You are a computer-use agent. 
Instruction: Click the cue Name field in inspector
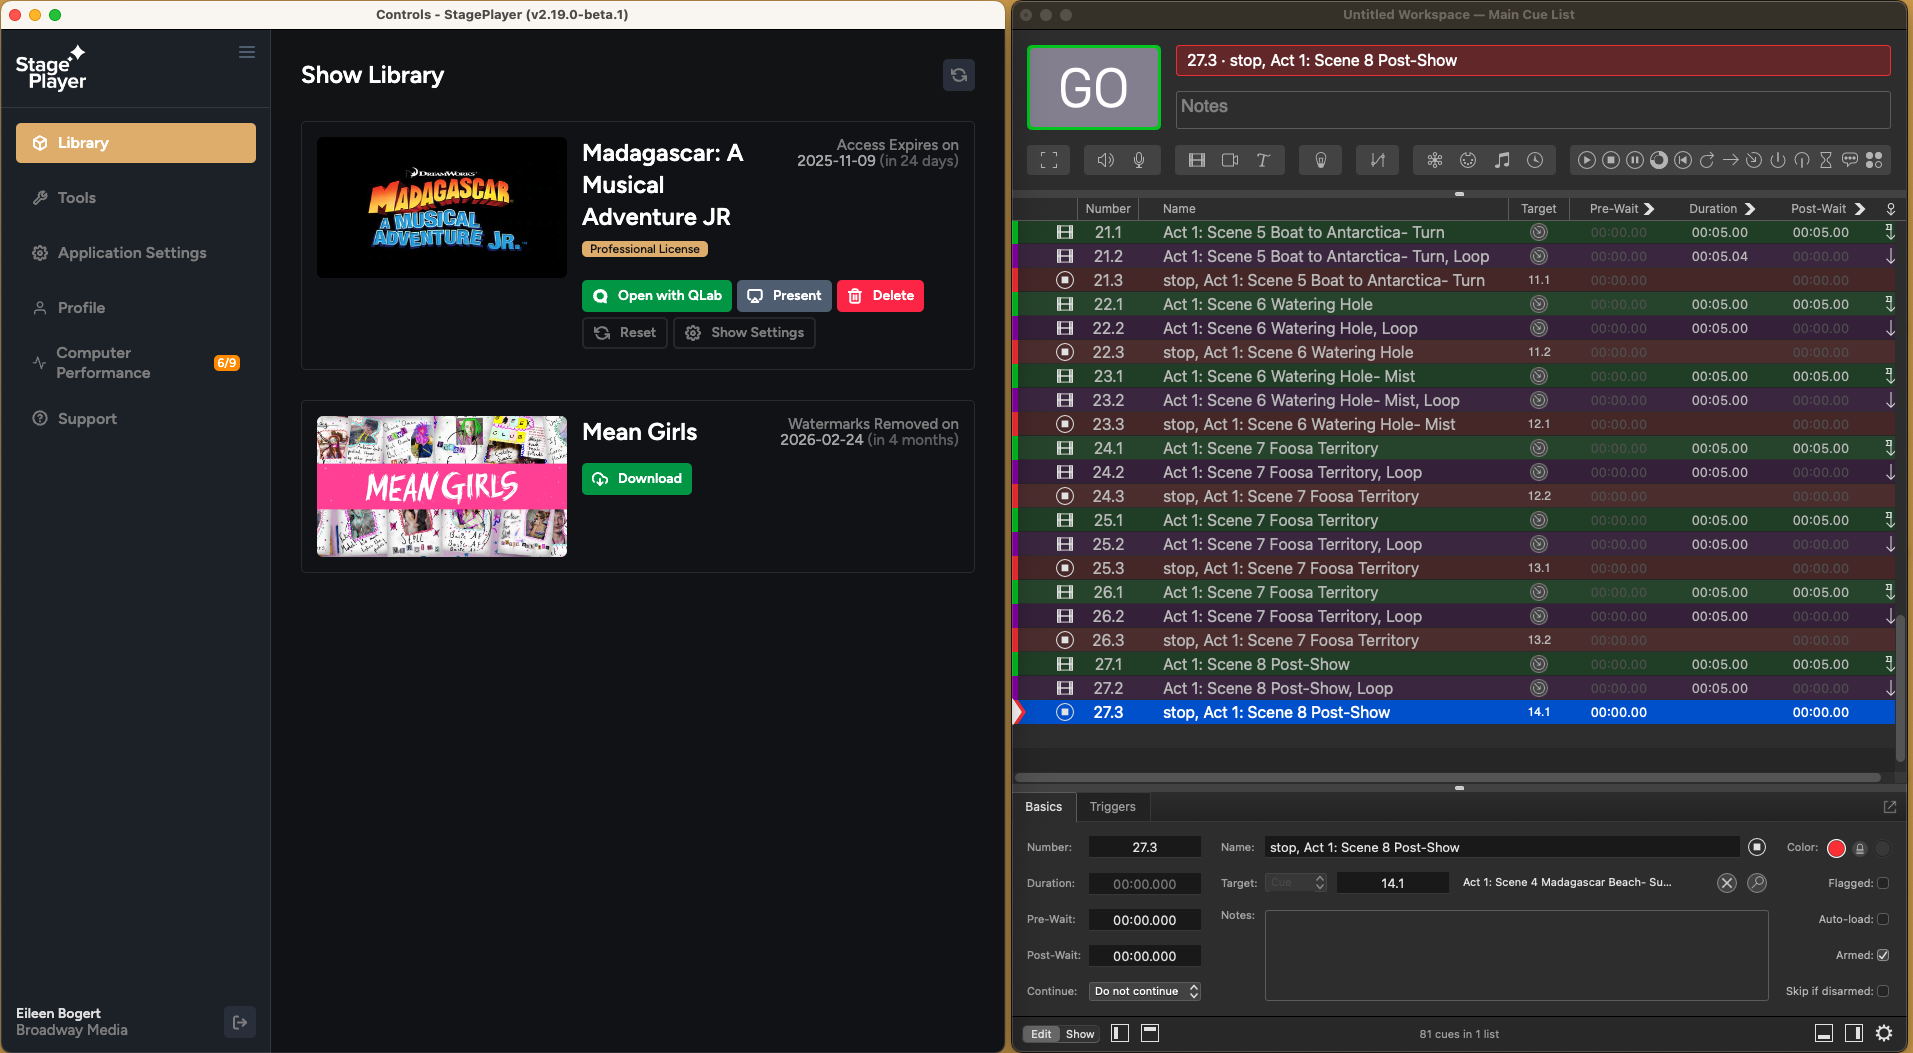pyautogui.click(x=1502, y=847)
